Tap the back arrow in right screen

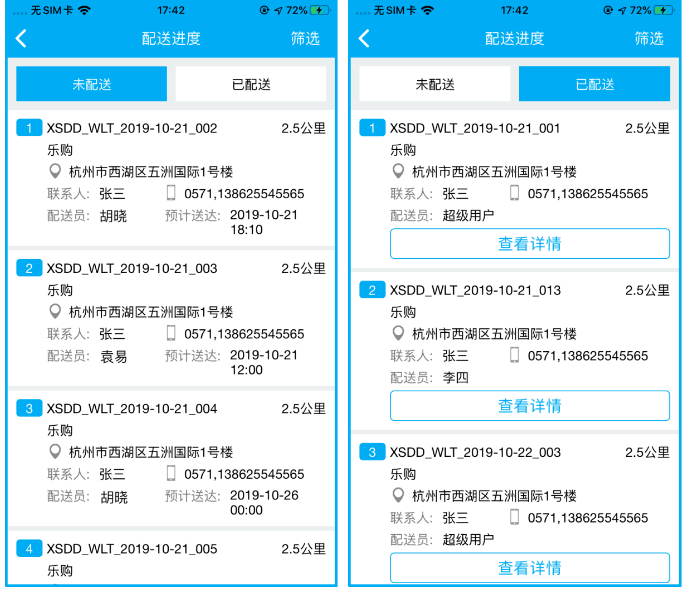[364, 38]
